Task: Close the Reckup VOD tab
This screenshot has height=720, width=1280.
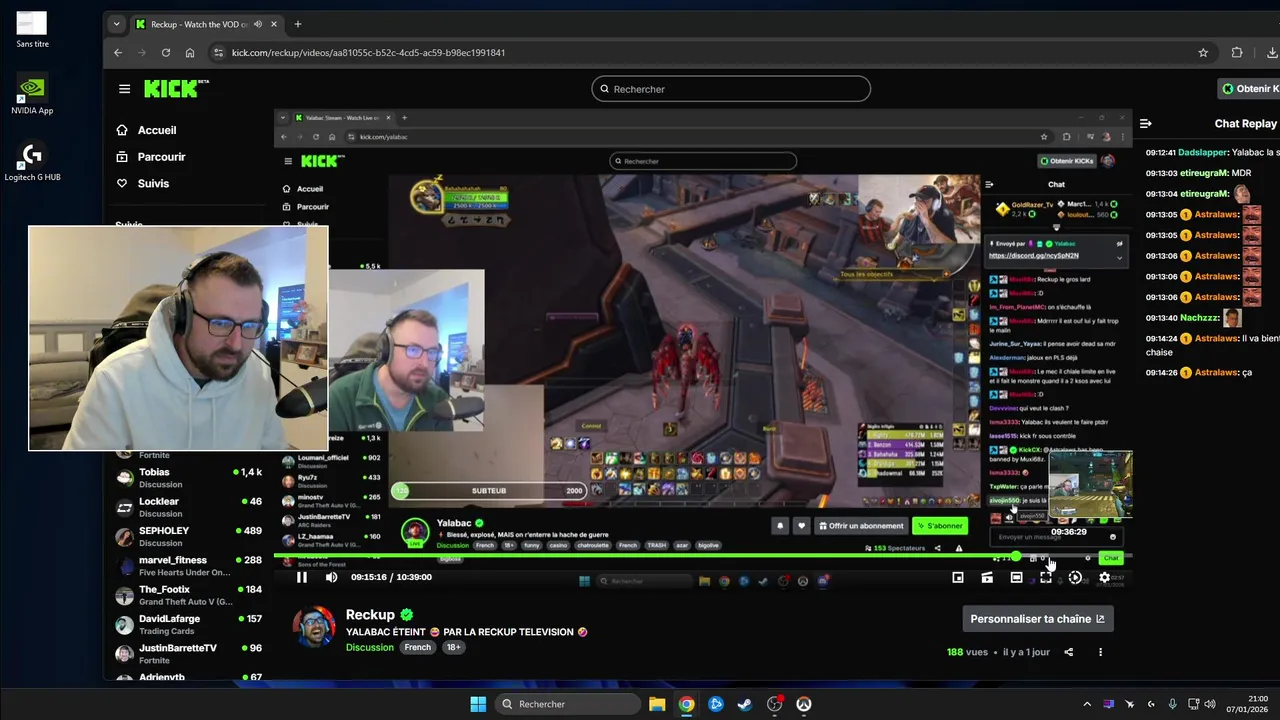Action: 273,24
